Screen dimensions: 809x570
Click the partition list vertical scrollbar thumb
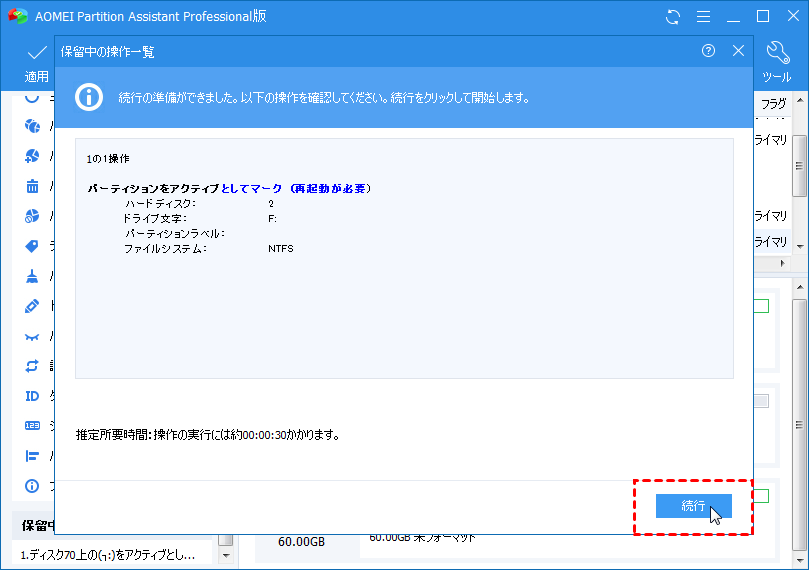click(x=800, y=166)
